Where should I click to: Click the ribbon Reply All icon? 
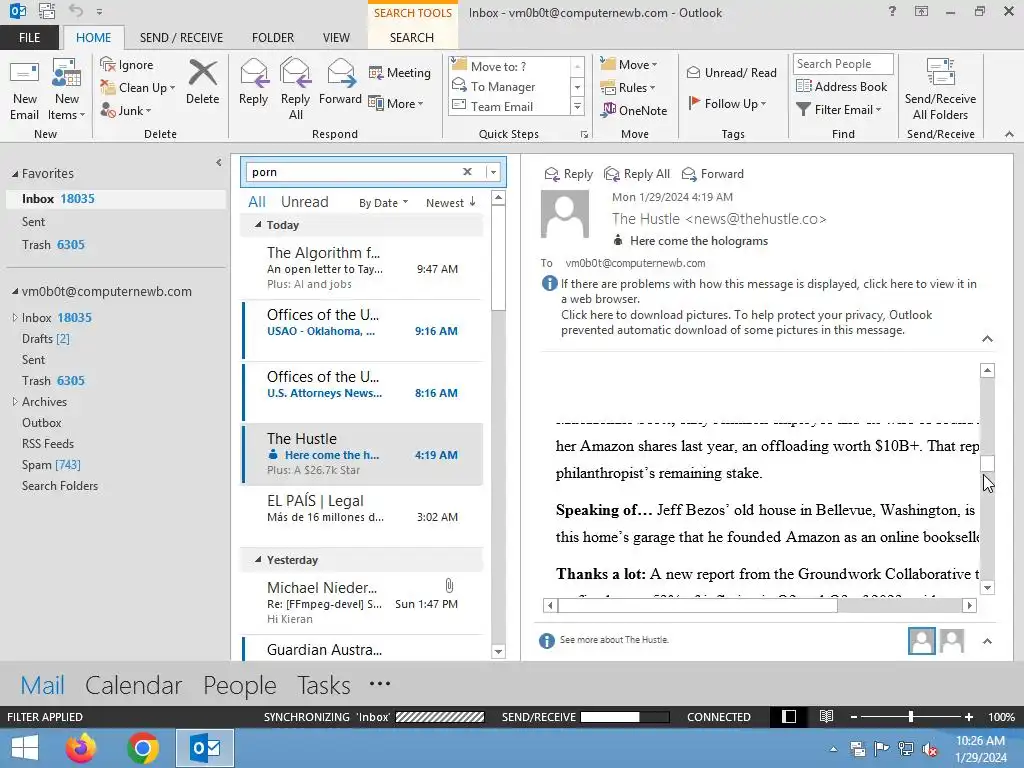(295, 89)
